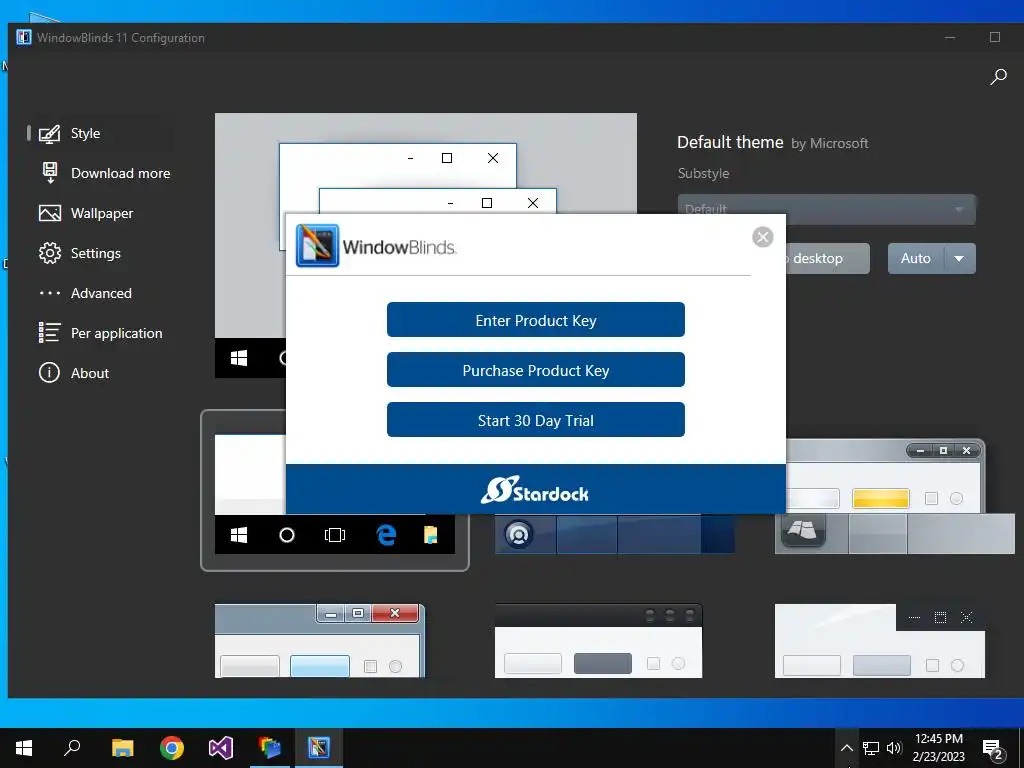Click the Auto button
Viewport: 1024px width, 768px height.
(x=916, y=259)
